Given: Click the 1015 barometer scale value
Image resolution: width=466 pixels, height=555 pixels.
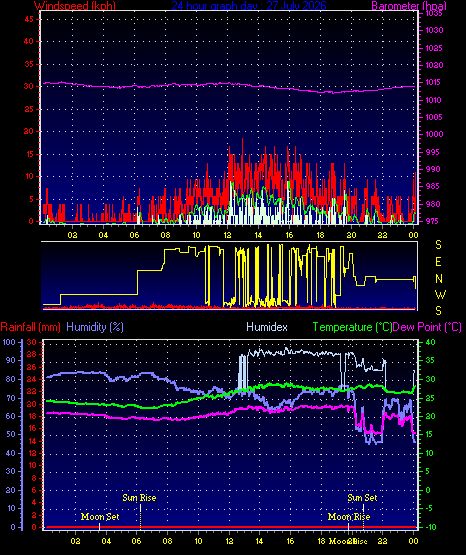Looking at the screenshot, I should click(x=433, y=82).
